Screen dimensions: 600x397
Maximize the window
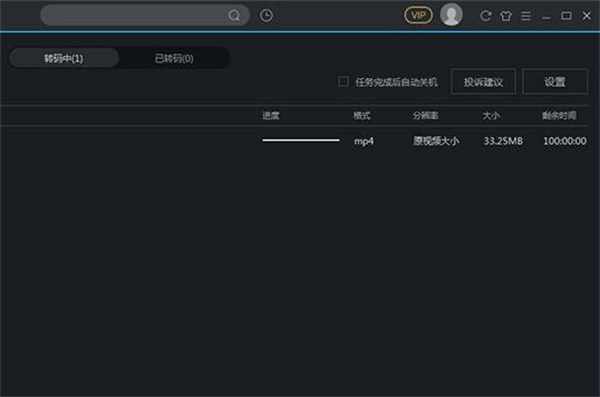click(x=566, y=16)
